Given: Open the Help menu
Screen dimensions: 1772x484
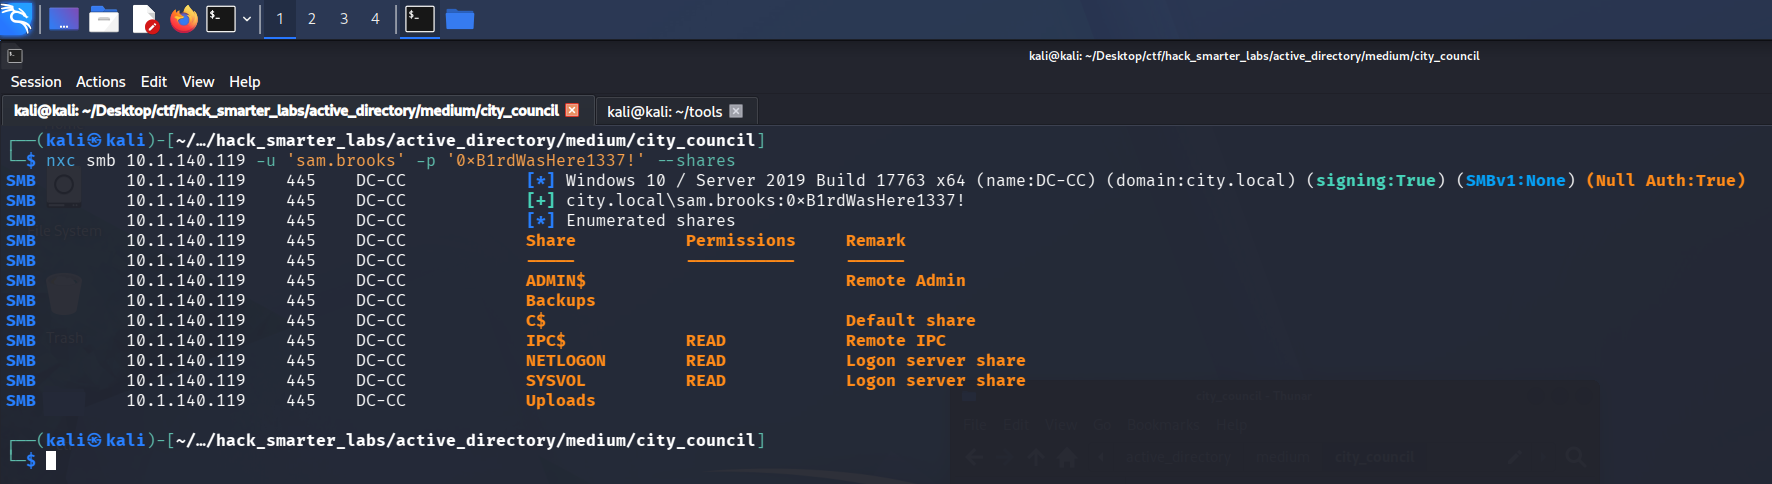Looking at the screenshot, I should (245, 82).
